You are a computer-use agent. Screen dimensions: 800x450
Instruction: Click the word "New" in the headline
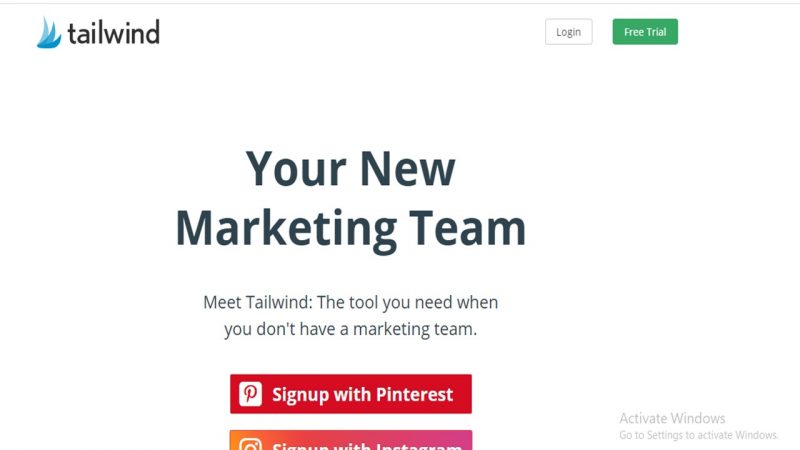(408, 169)
